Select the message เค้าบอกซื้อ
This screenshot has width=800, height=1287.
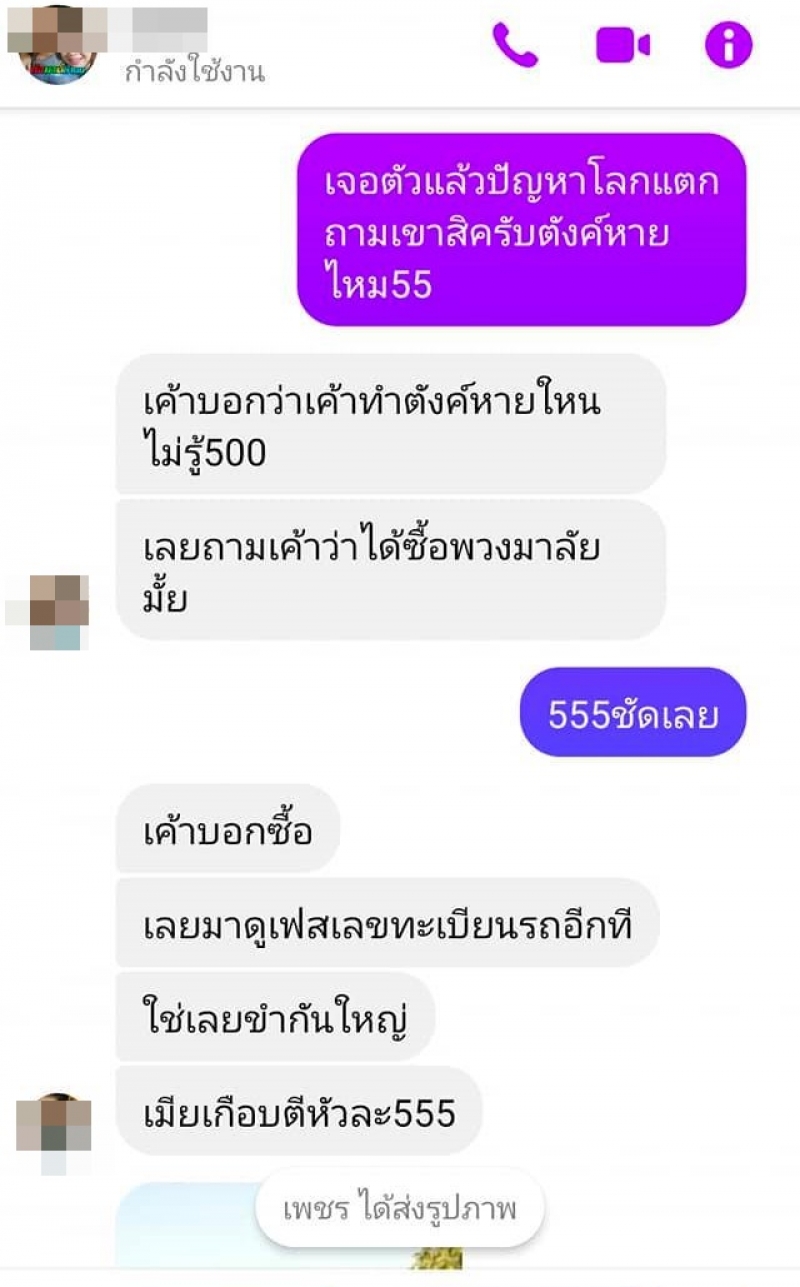228,828
